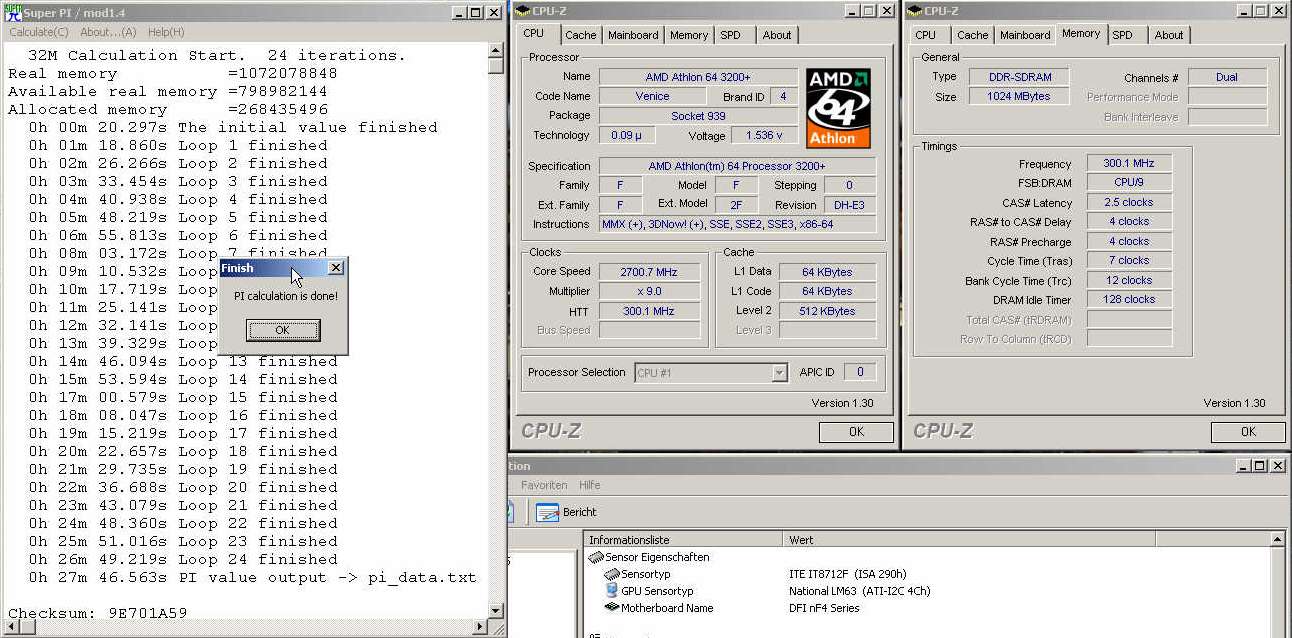The height and width of the screenshot is (638, 1292).
Task: Switch to Mainboard tab in left CPU-Z
Action: [633, 35]
